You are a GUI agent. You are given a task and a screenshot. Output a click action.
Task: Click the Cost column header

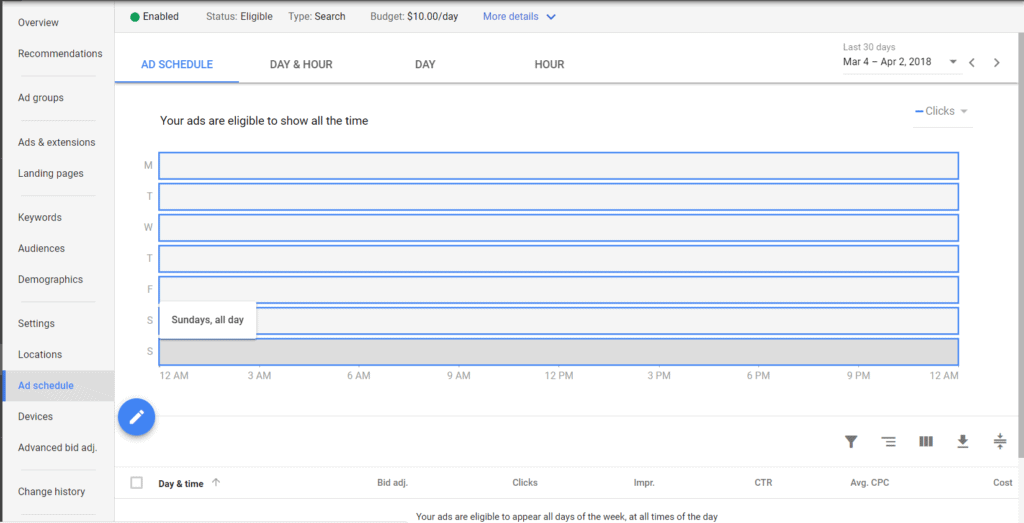(x=1003, y=483)
